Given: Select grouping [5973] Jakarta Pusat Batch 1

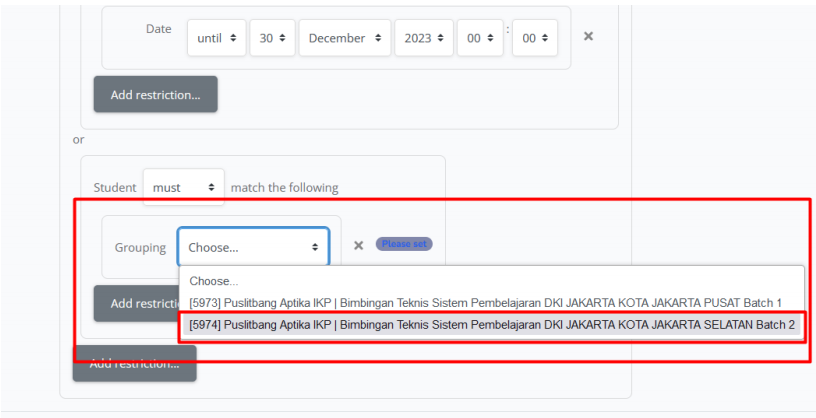Looking at the screenshot, I should click(x=485, y=302).
